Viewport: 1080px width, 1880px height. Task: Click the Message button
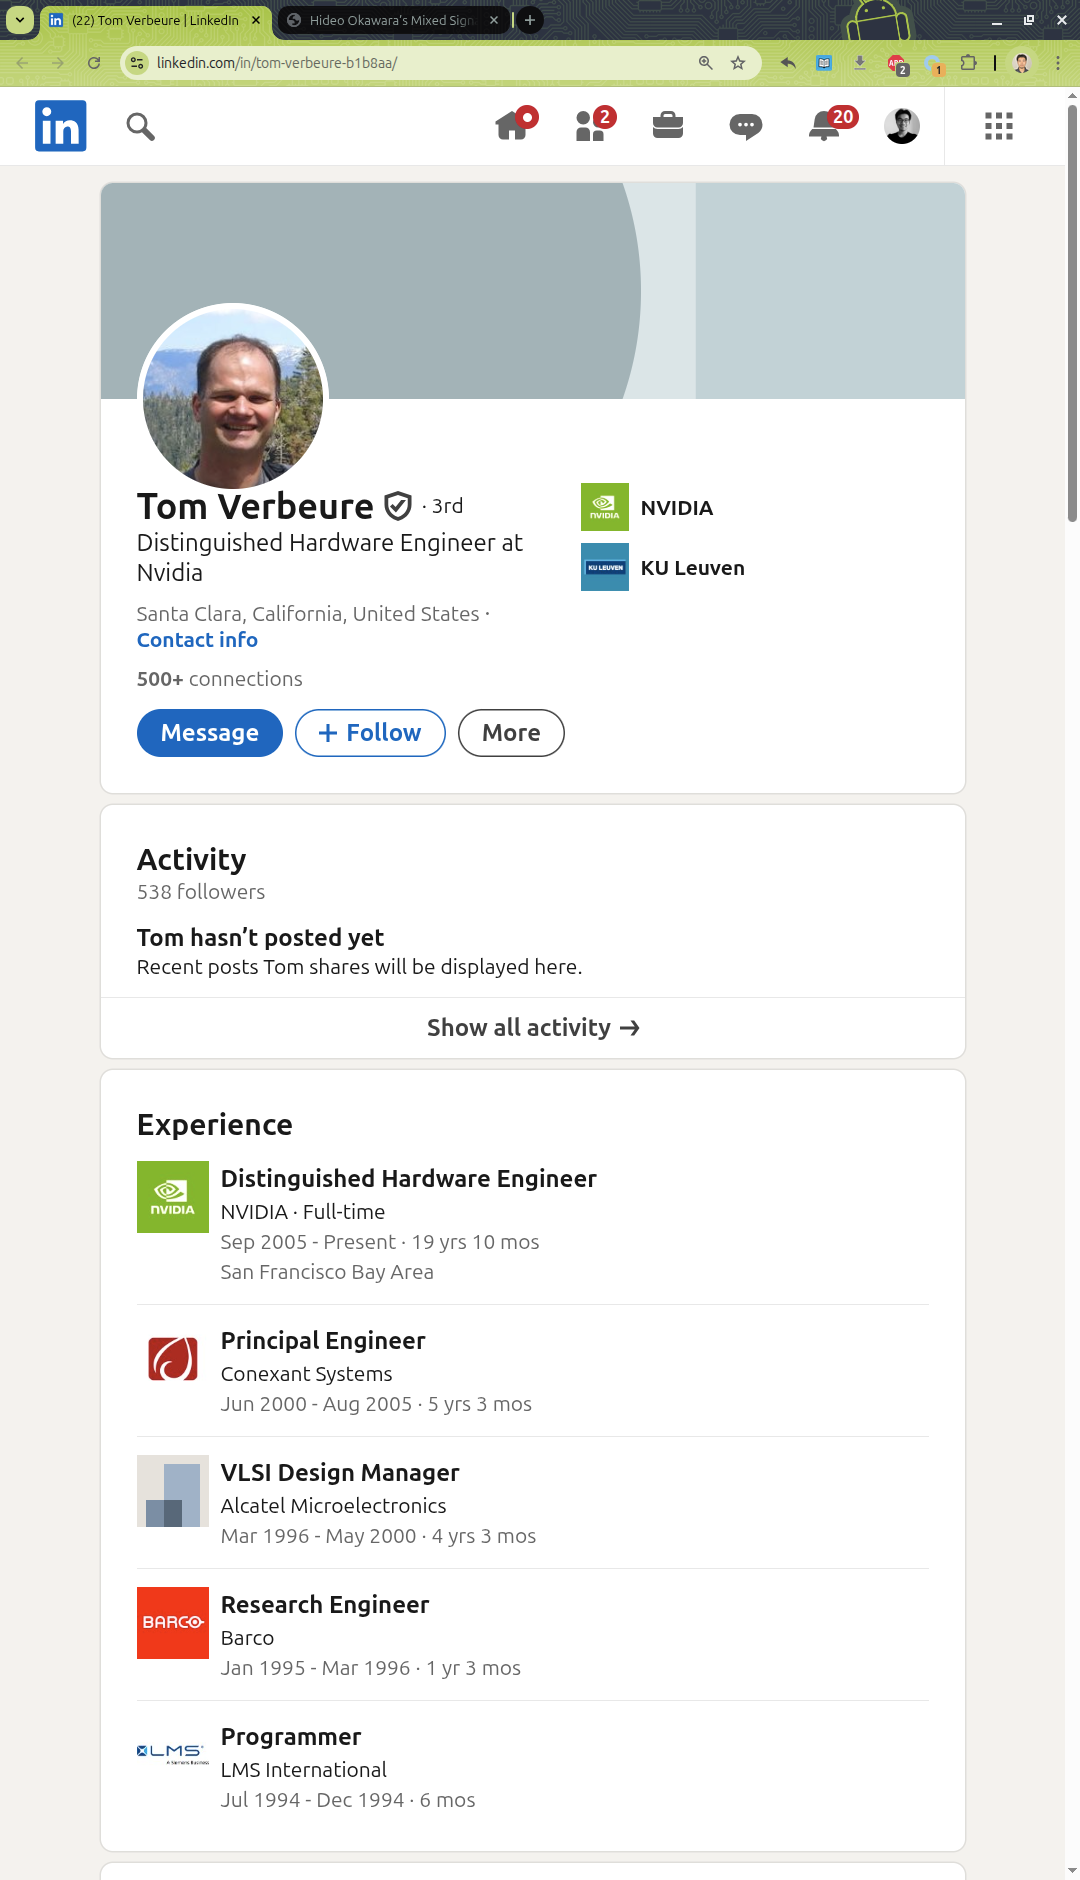click(210, 733)
